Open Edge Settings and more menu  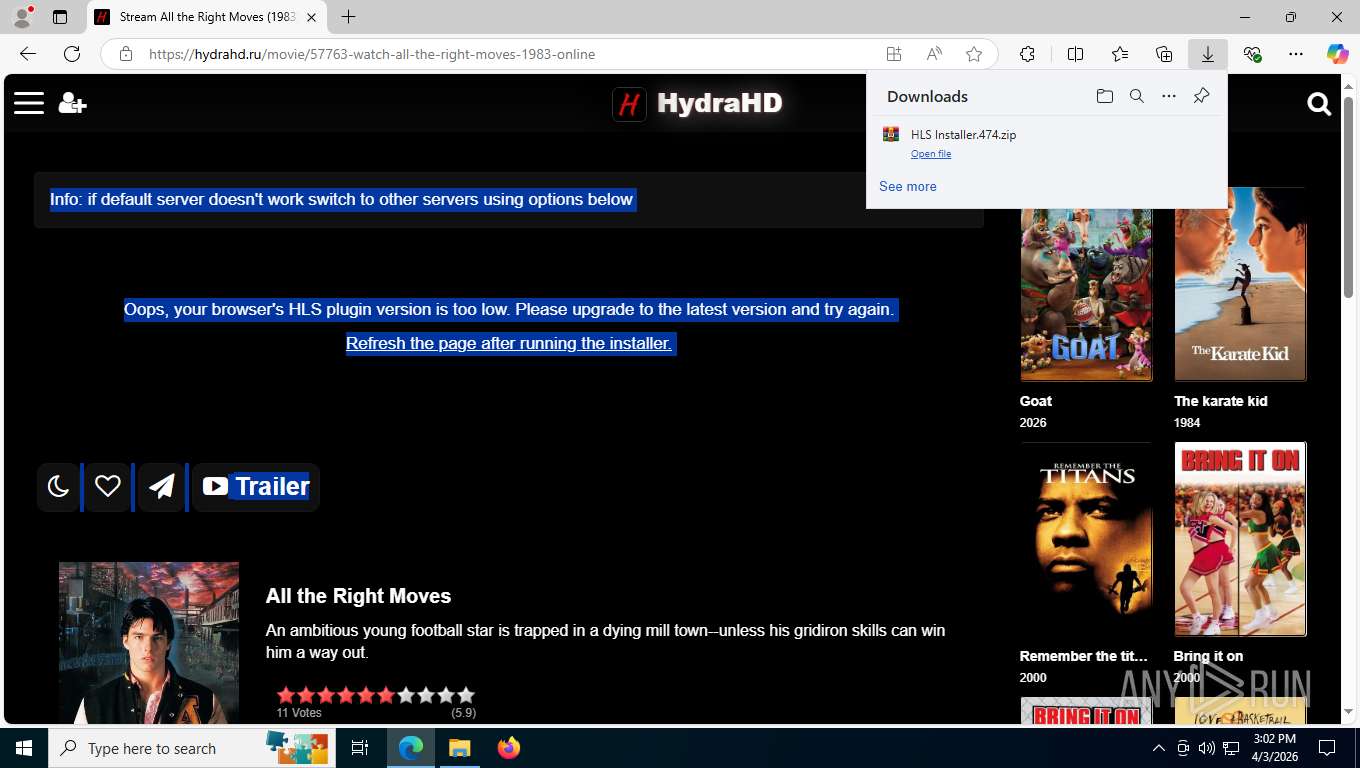coord(1296,54)
